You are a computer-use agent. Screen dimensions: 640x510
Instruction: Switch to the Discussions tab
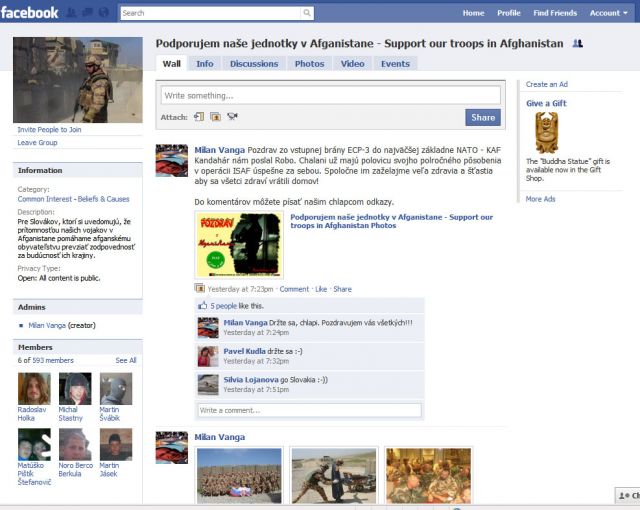[x=254, y=64]
